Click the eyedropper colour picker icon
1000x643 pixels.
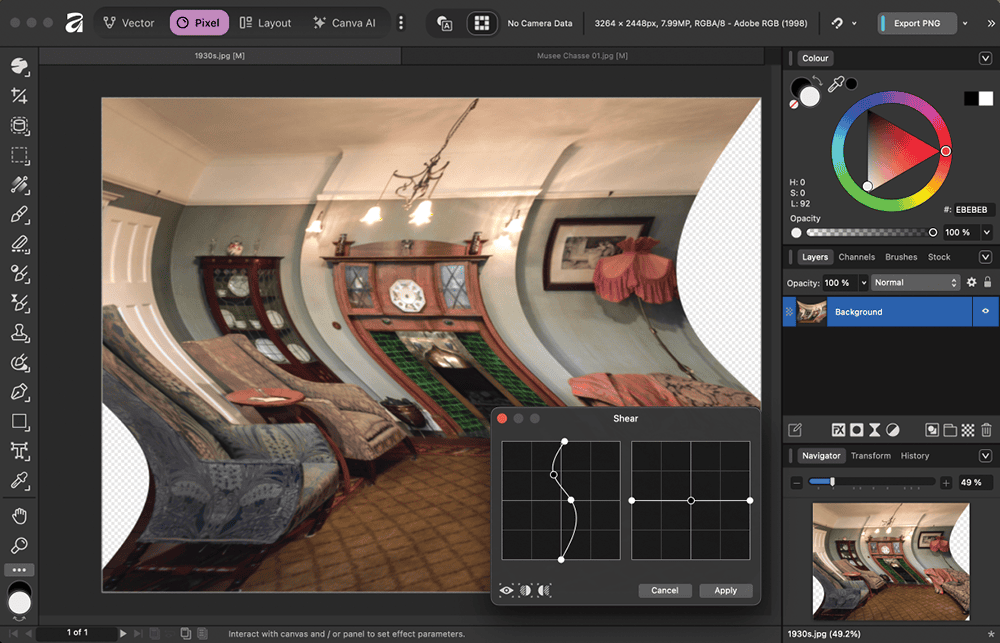(x=836, y=85)
